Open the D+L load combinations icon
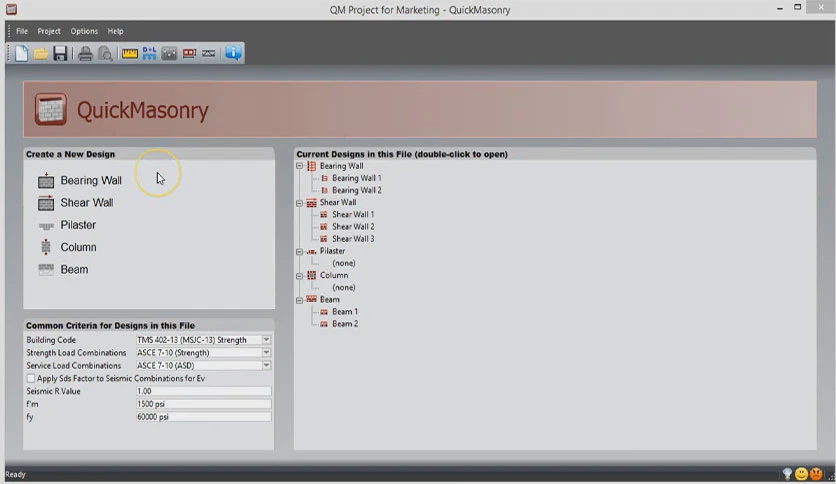The width and height of the screenshot is (836, 484). pos(149,53)
